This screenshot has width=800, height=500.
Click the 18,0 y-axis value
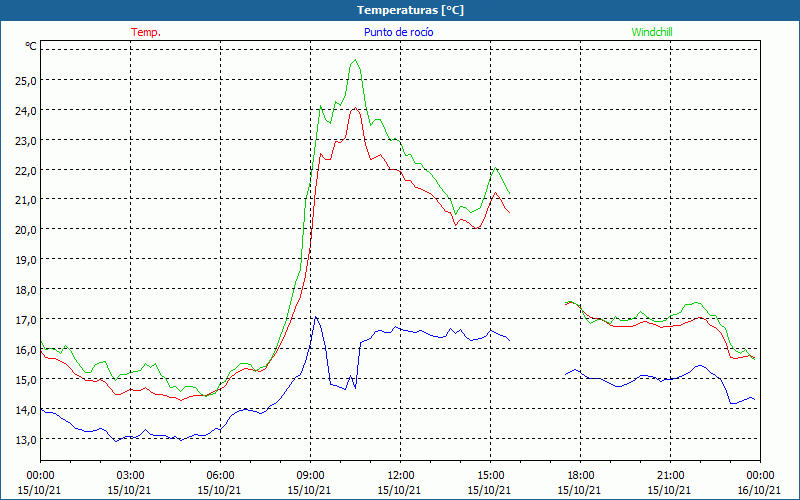[26, 290]
